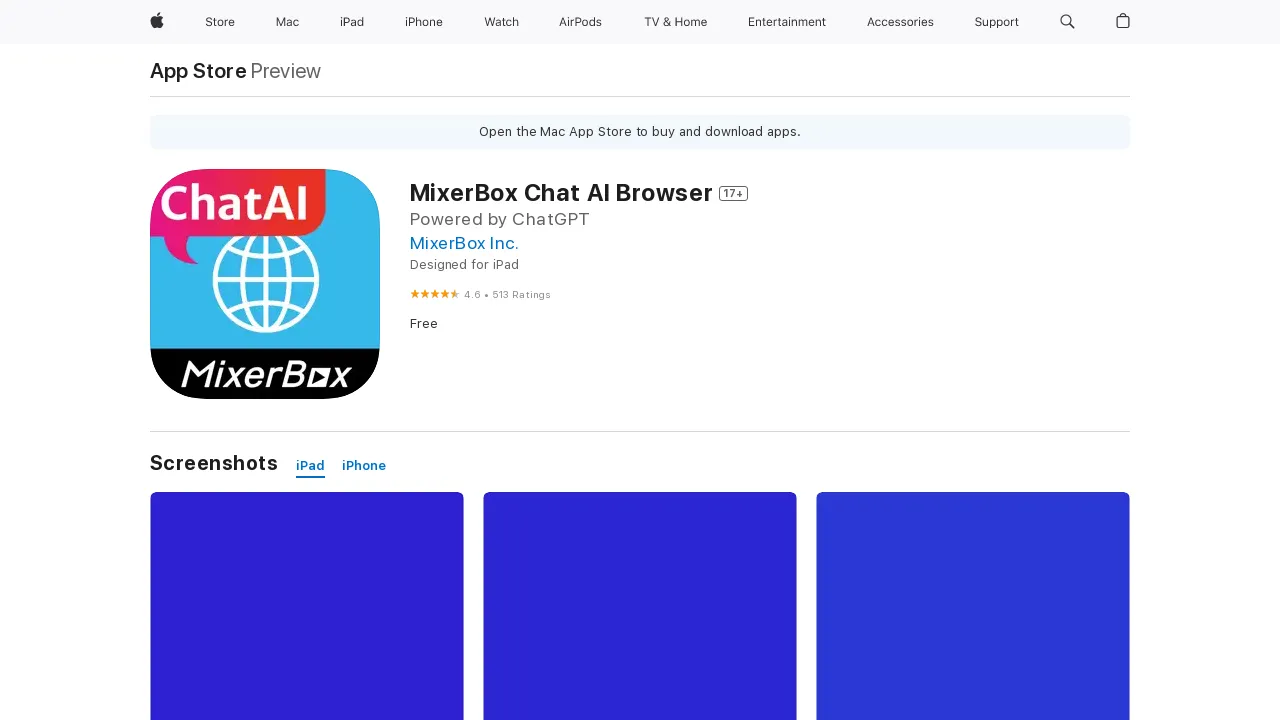Click the App Store Preview link
The height and width of the screenshot is (720, 1280).
coord(197,71)
